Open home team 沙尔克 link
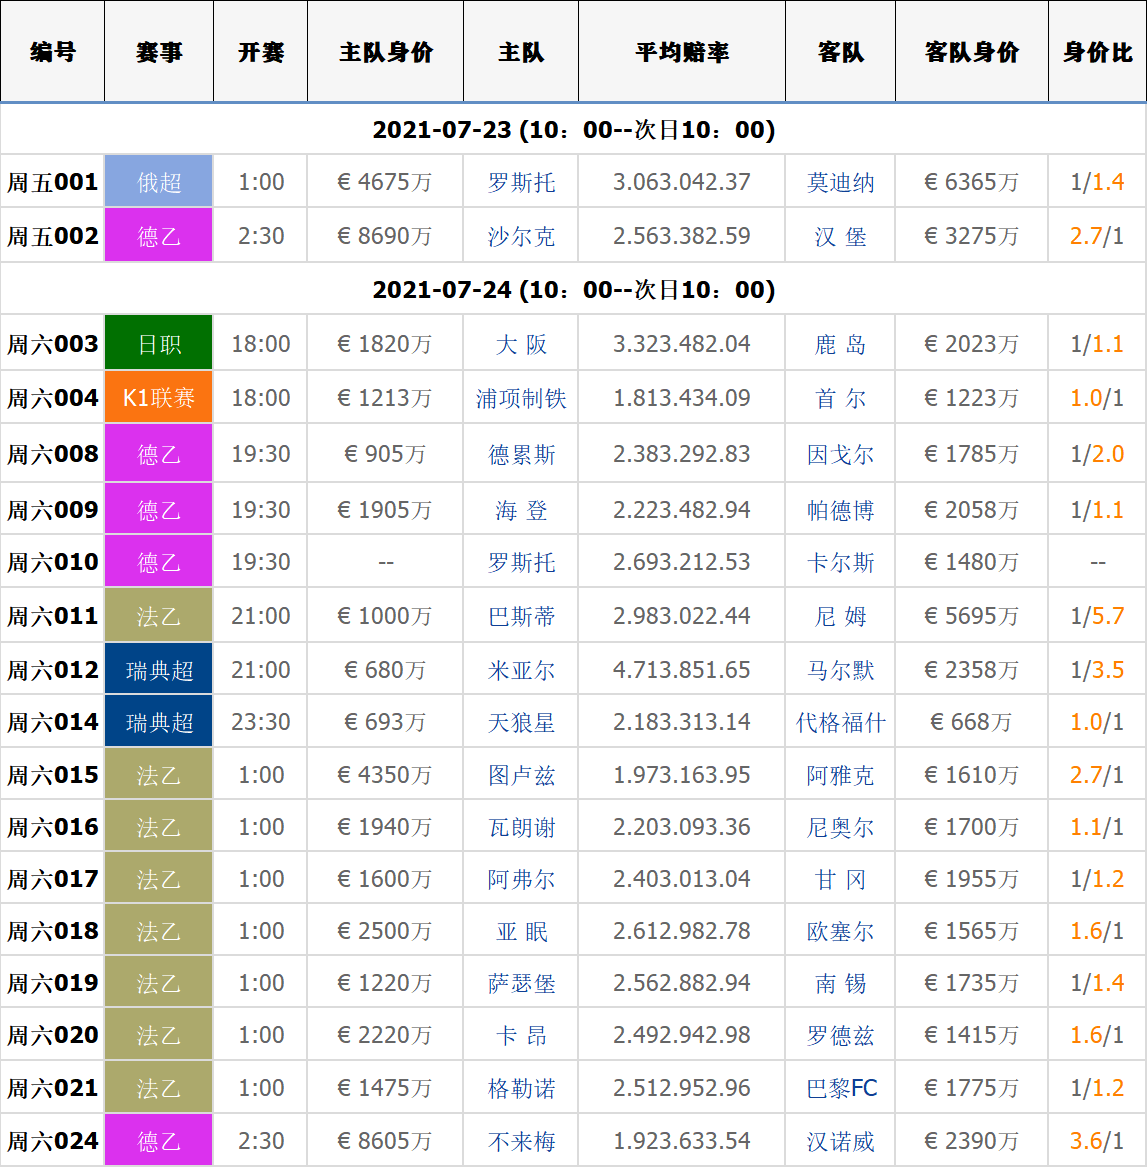The image size is (1147, 1167). click(x=521, y=237)
